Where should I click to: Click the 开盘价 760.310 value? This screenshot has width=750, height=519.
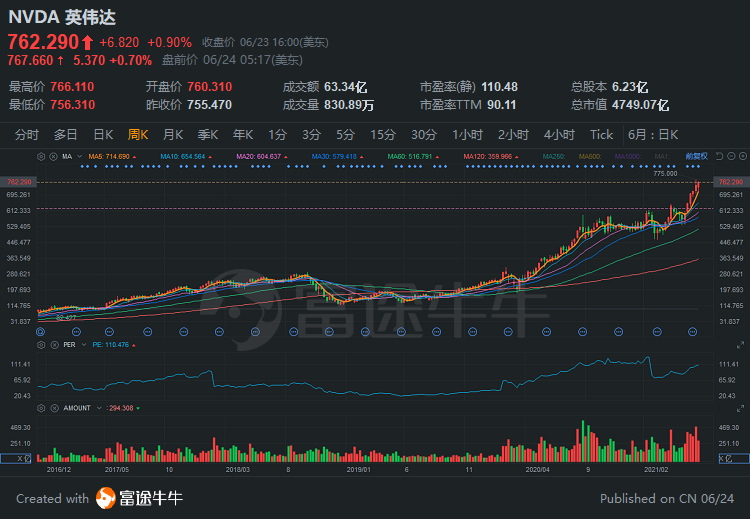210,87
